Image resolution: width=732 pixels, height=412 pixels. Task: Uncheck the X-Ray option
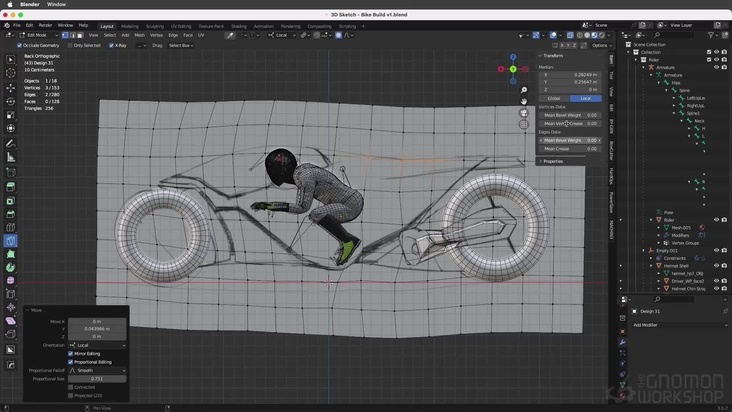(111, 45)
